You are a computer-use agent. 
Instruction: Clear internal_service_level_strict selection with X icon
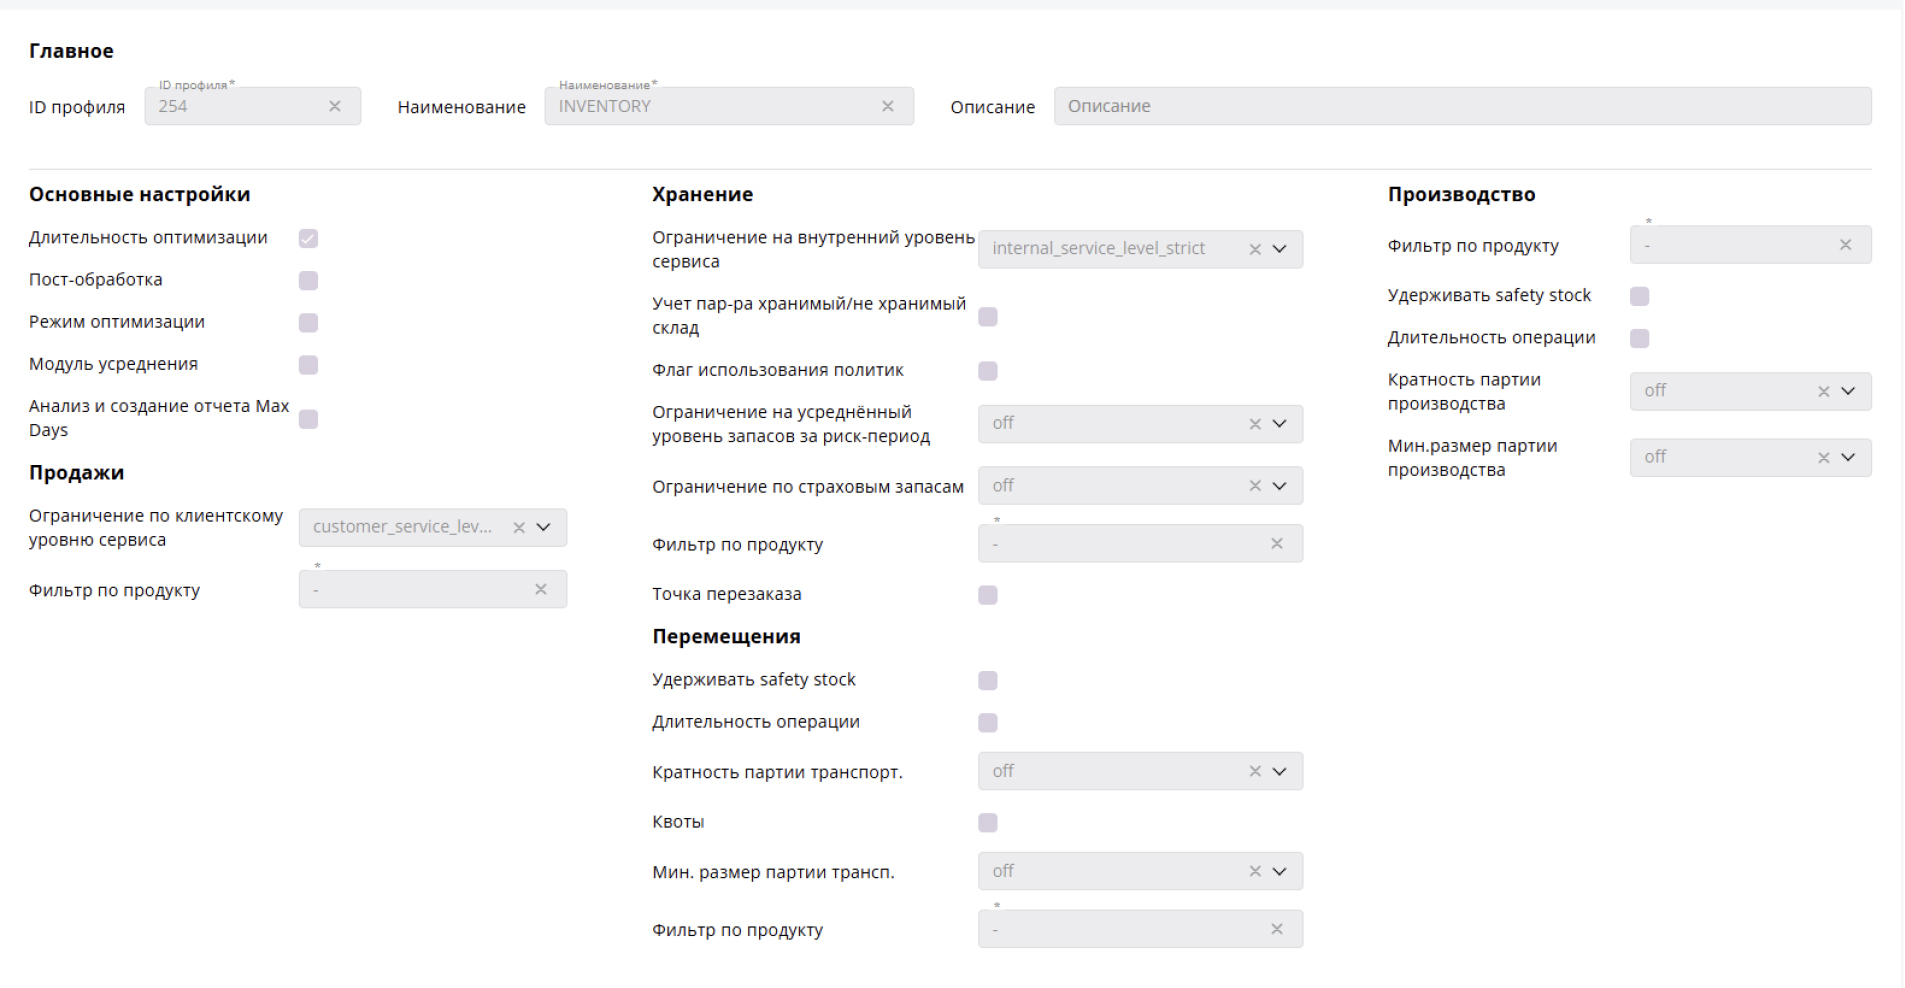(1255, 249)
